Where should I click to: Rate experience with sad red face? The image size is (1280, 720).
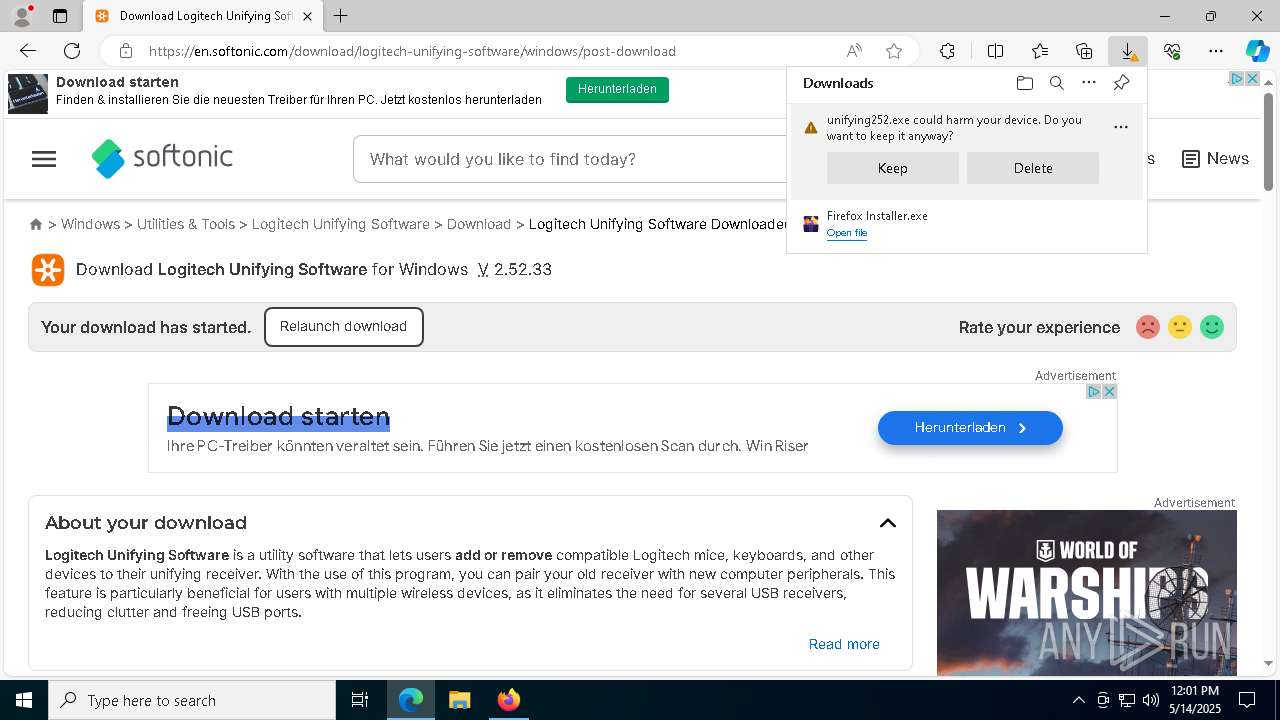point(1148,327)
